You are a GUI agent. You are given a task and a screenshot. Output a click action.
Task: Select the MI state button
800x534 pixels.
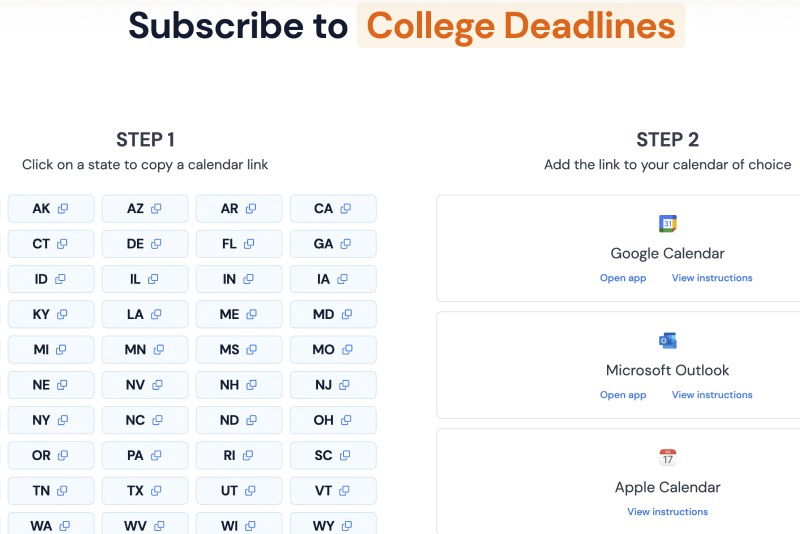pyautogui.click(x=51, y=350)
